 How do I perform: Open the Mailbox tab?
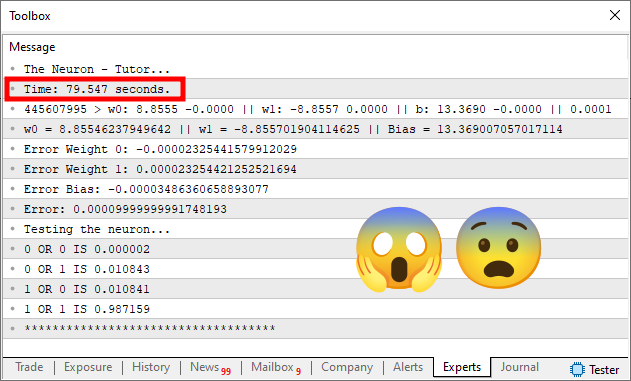click(276, 367)
